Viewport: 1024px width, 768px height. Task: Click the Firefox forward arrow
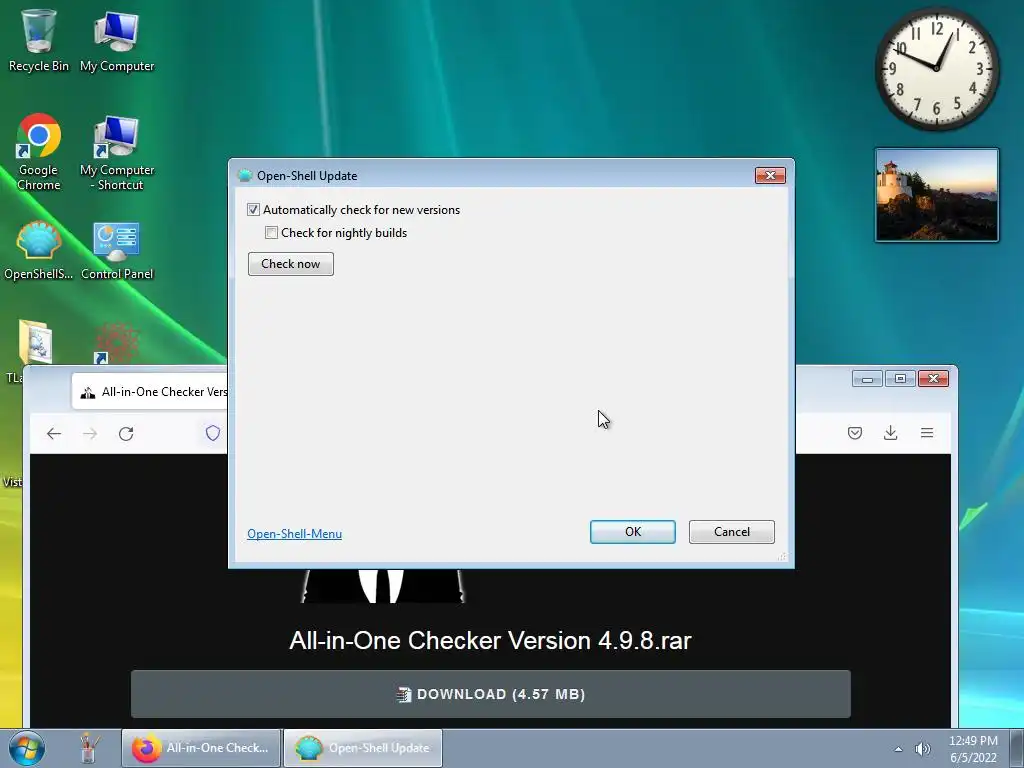click(x=90, y=434)
